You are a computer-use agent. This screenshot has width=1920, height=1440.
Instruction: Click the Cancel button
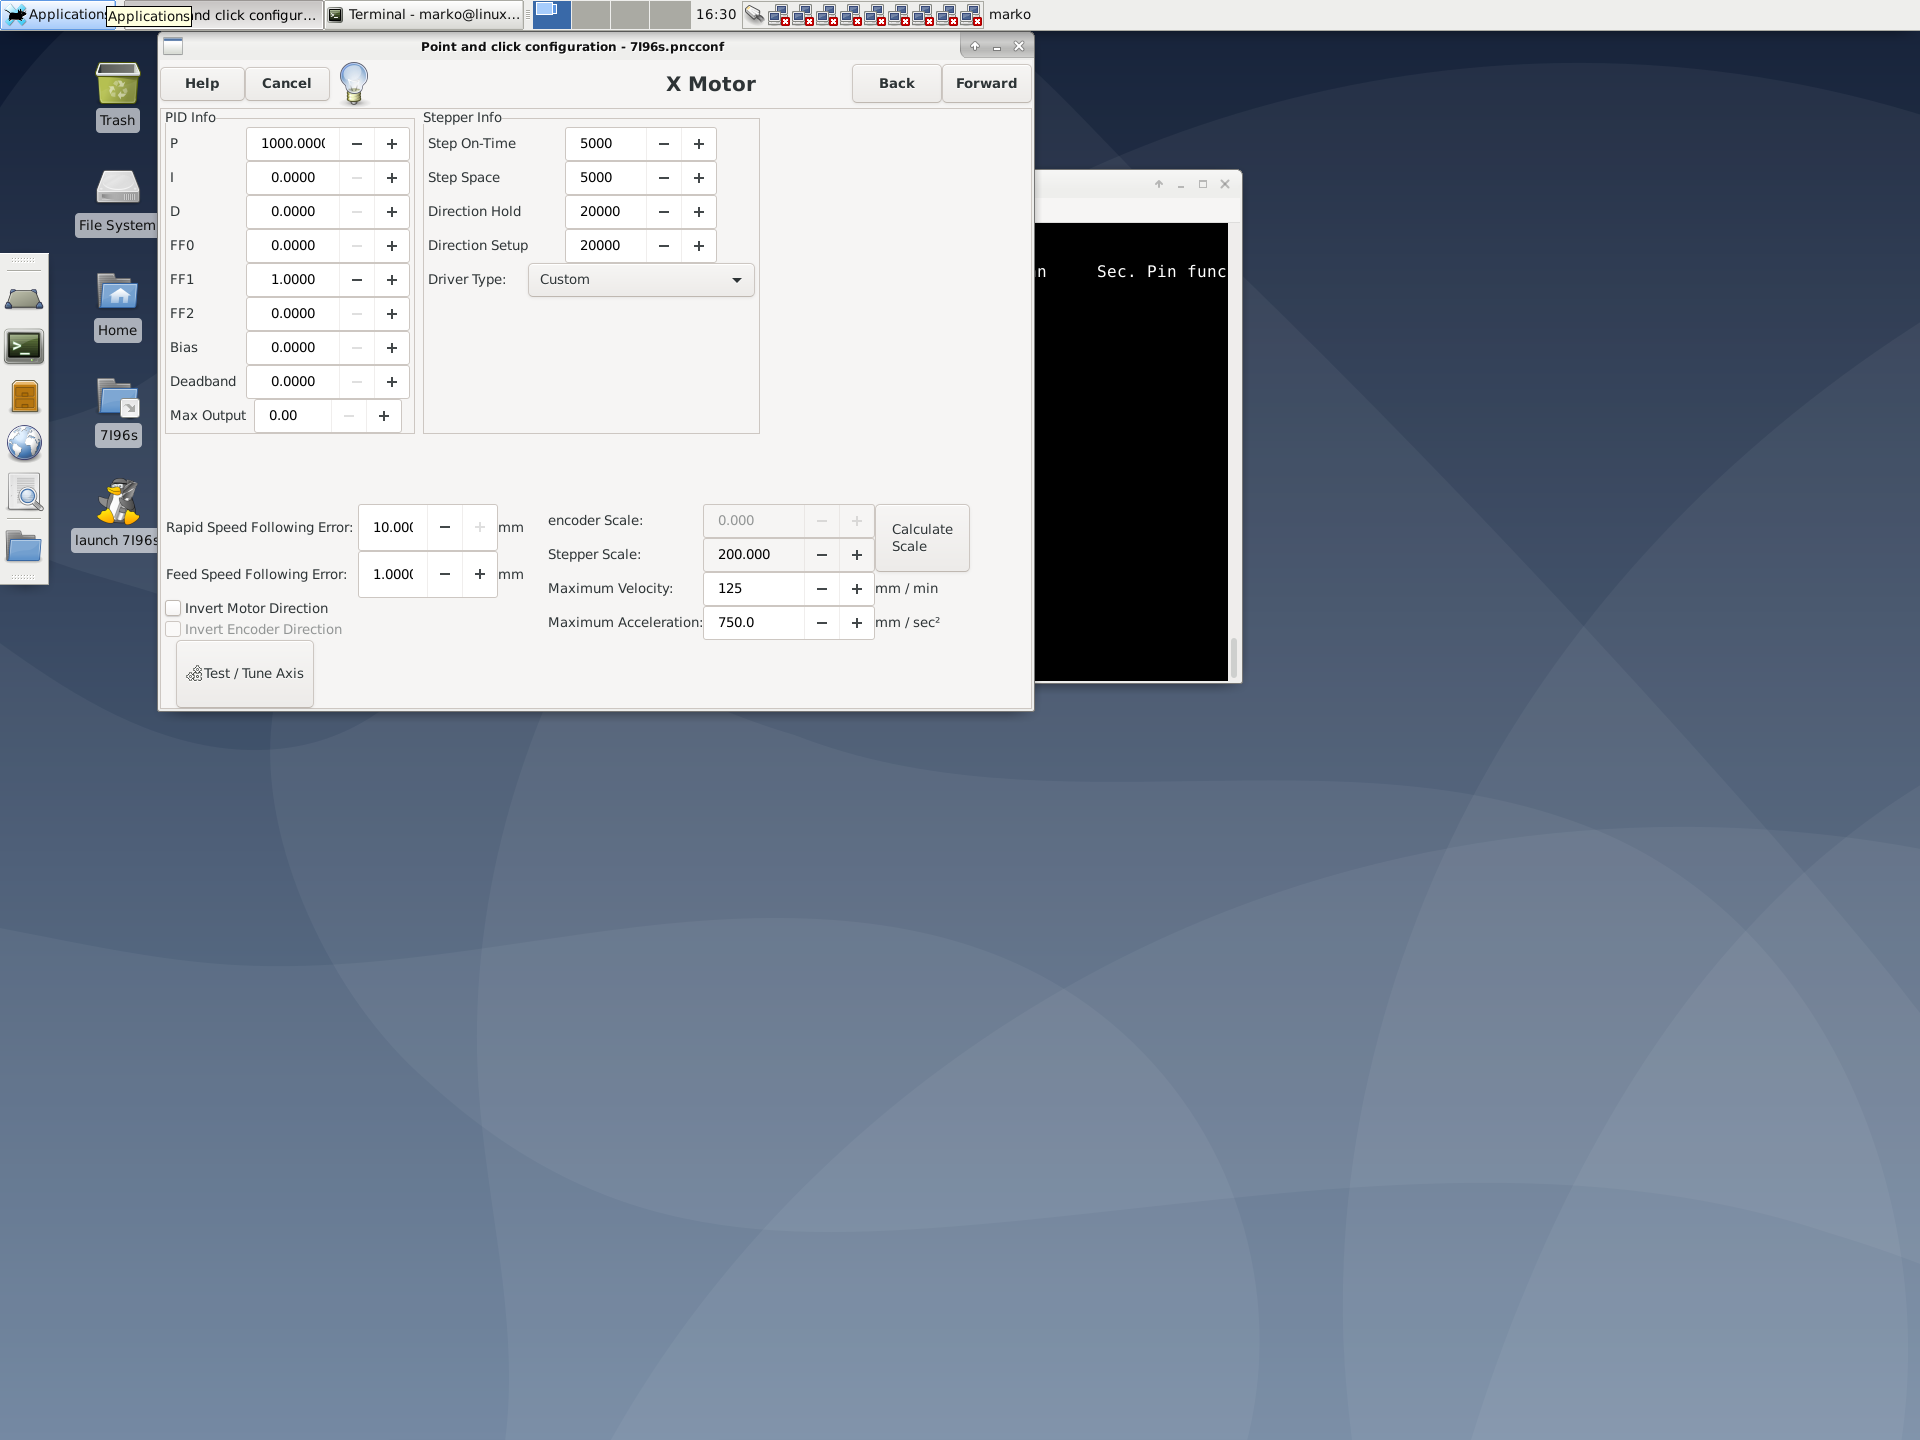(x=287, y=84)
